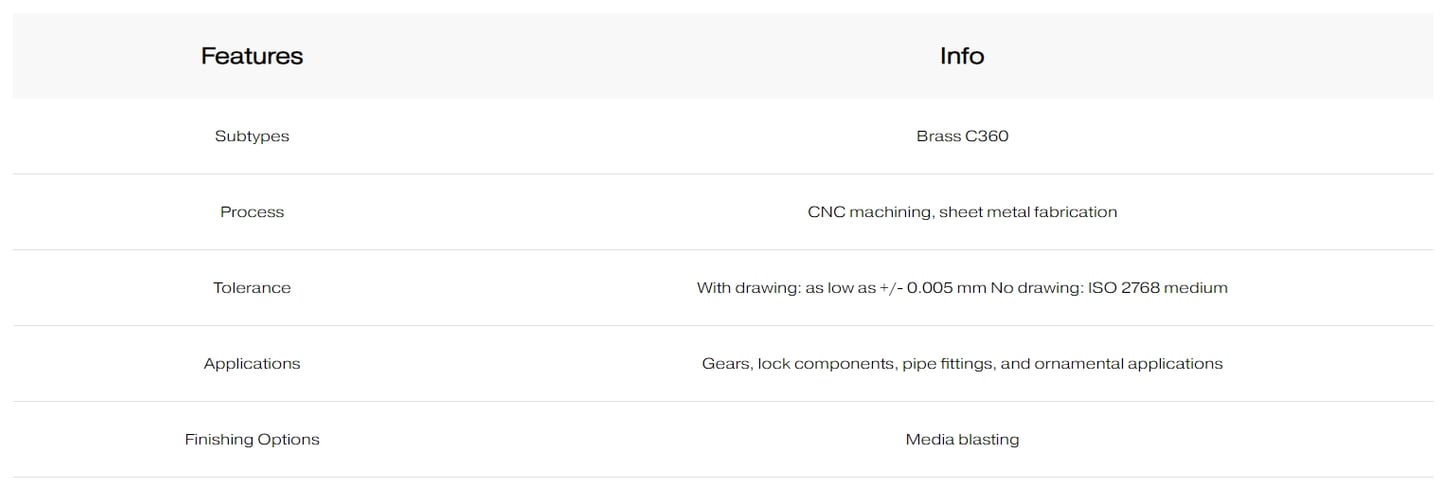Click the CNC machining text

coord(870,212)
